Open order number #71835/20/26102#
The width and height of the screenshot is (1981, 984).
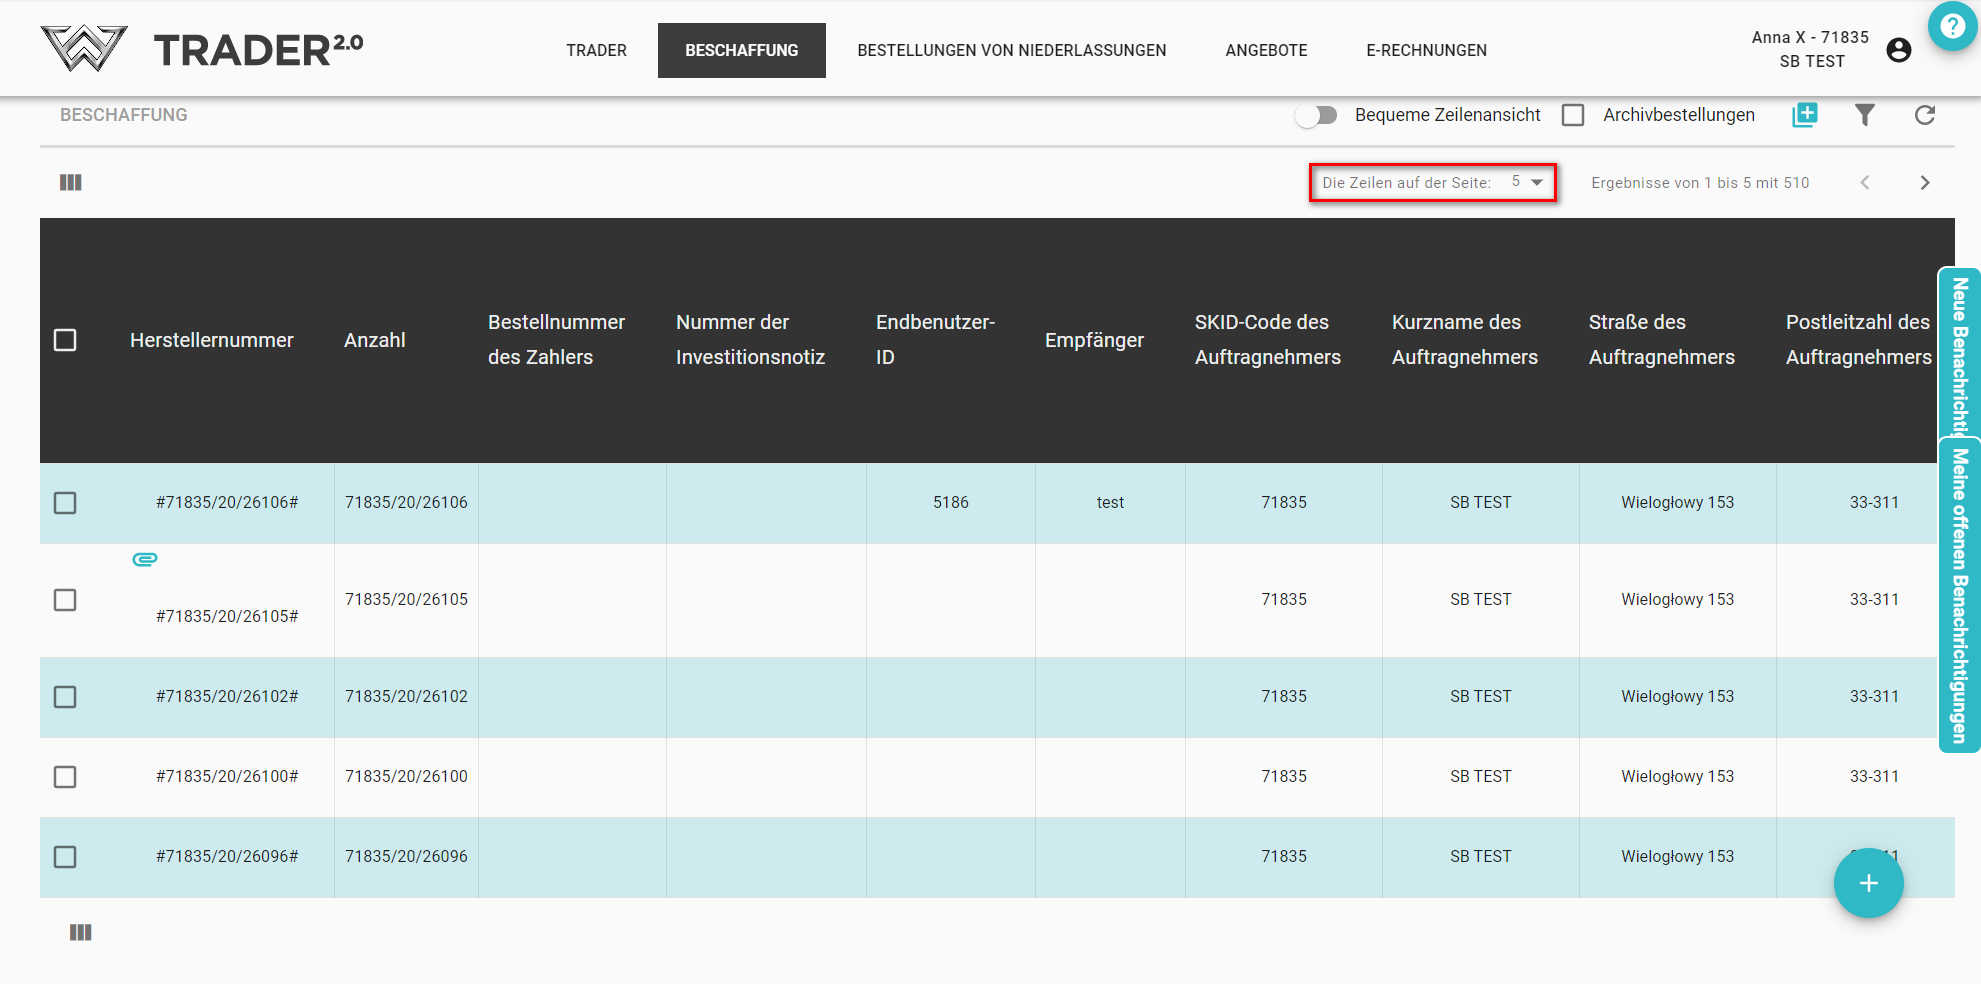pyautogui.click(x=227, y=697)
